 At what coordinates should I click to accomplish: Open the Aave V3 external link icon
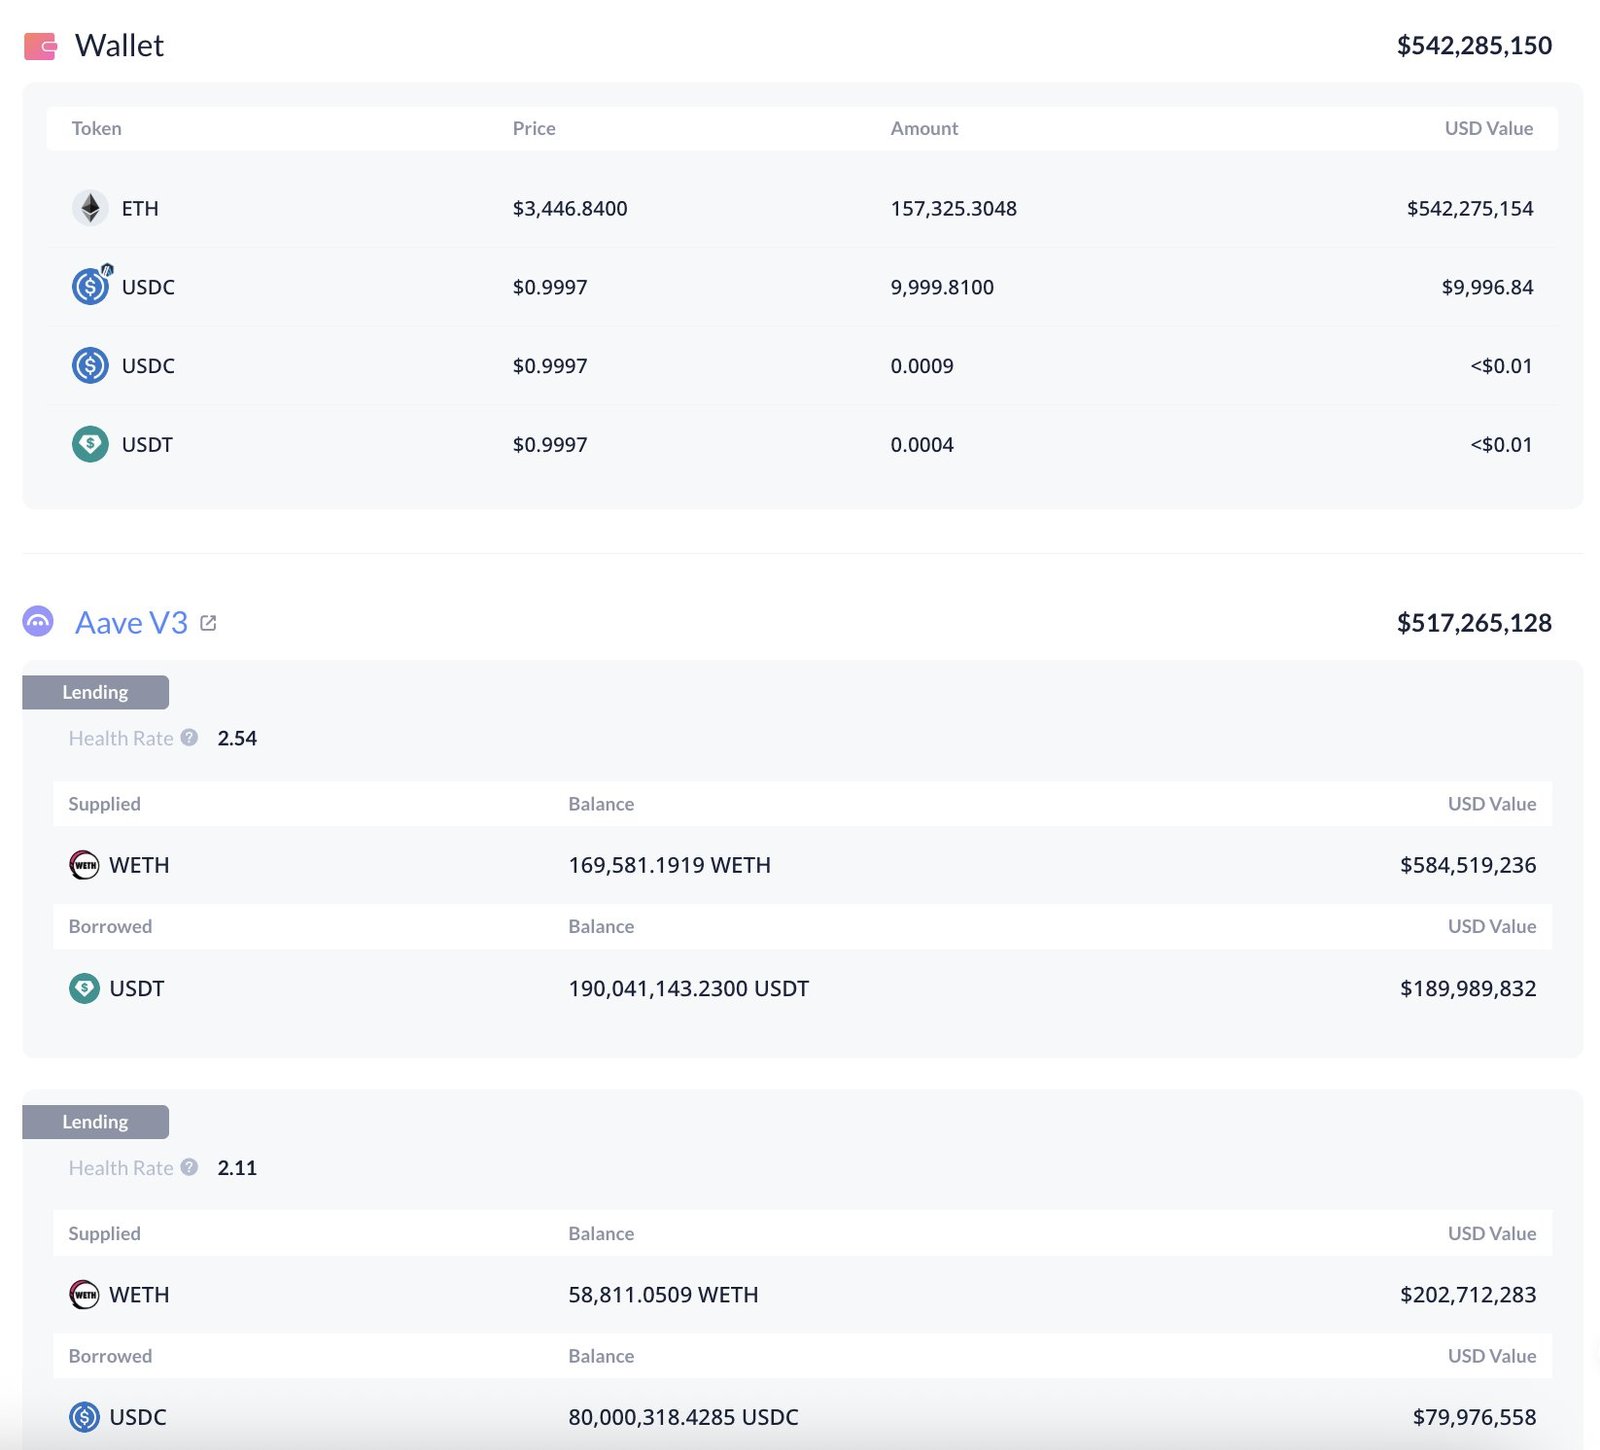click(207, 621)
